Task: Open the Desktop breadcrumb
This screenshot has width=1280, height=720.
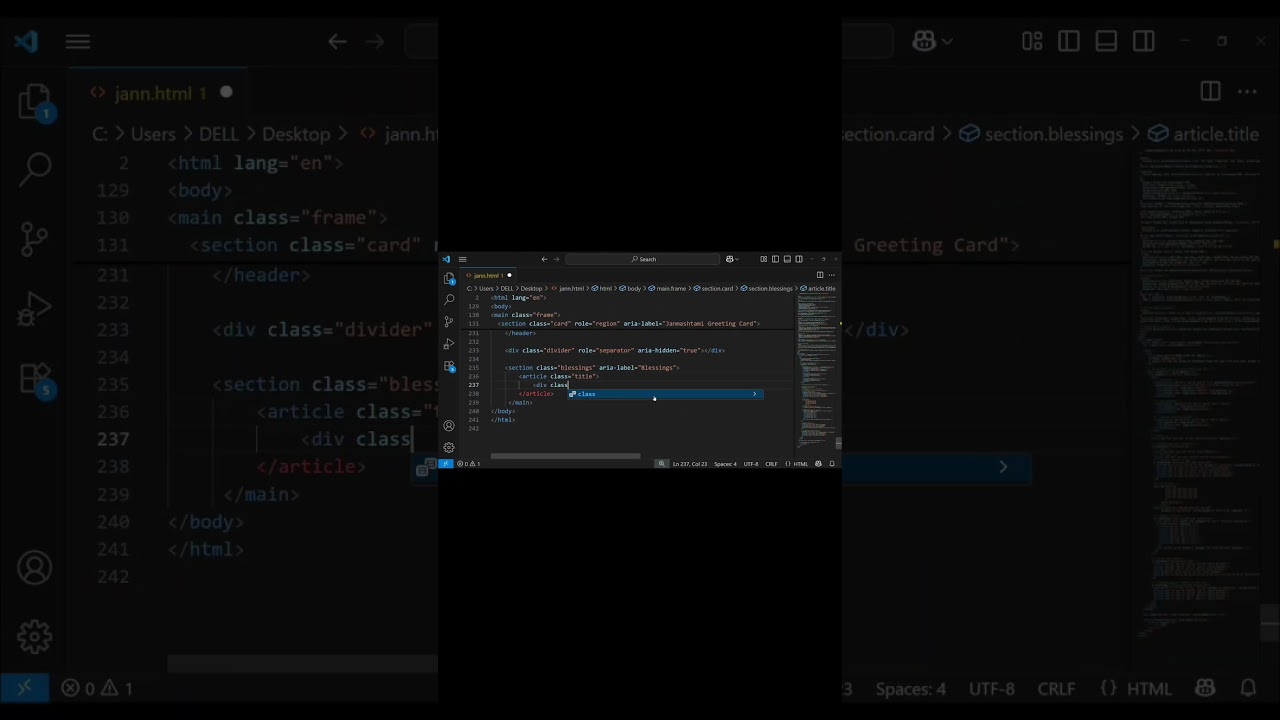Action: pos(531,288)
